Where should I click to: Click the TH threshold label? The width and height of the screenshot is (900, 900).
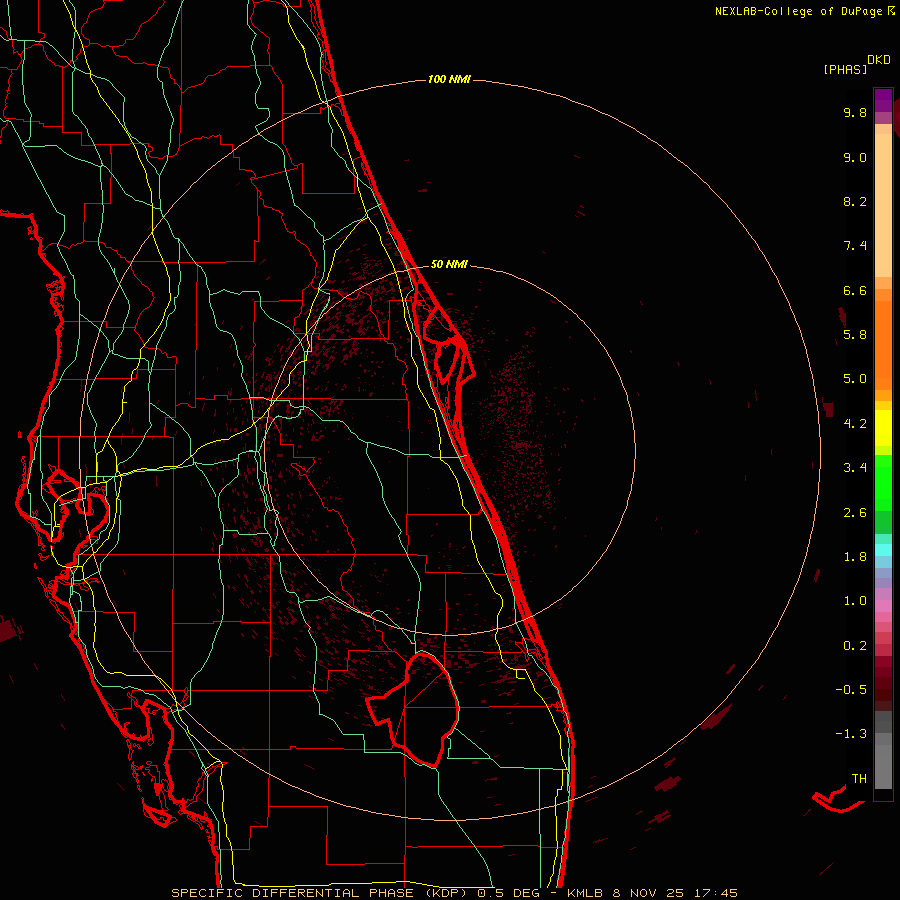coord(859,779)
